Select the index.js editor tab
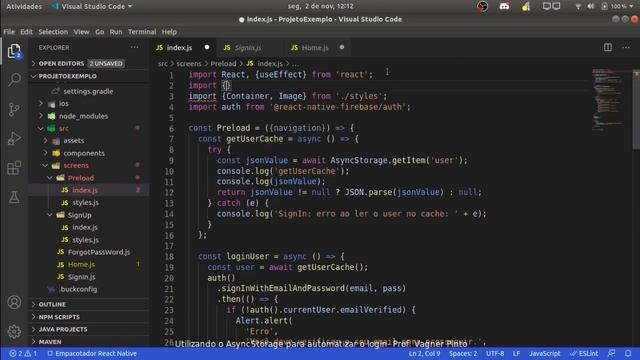The width and height of the screenshot is (640, 360). click(183, 48)
